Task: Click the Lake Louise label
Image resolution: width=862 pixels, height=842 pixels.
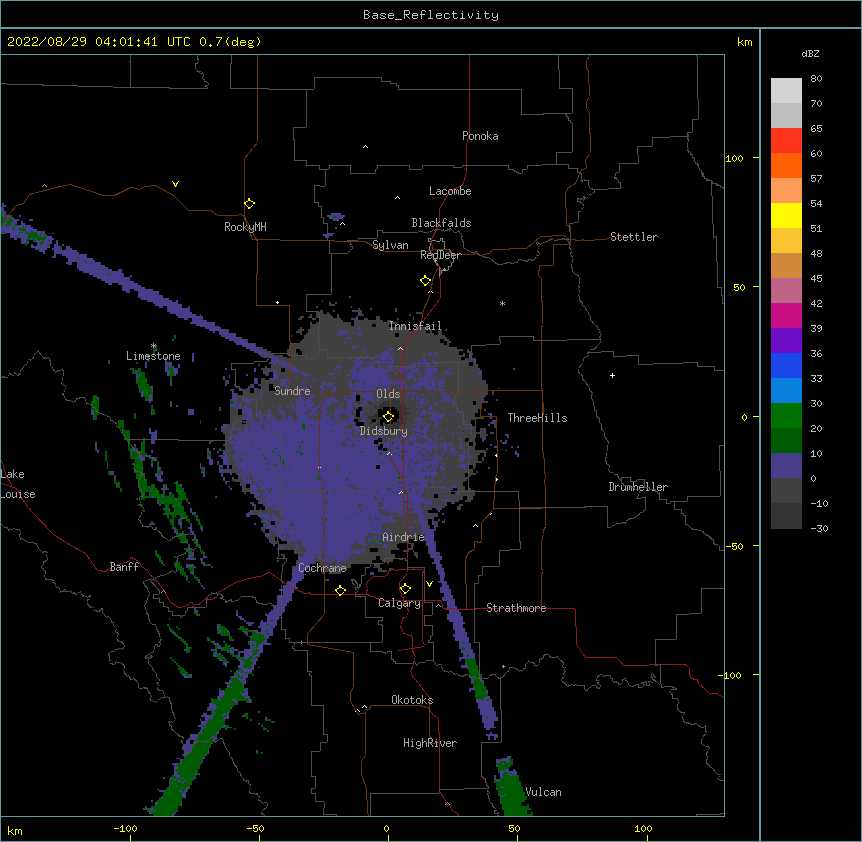Action: click(x=18, y=484)
